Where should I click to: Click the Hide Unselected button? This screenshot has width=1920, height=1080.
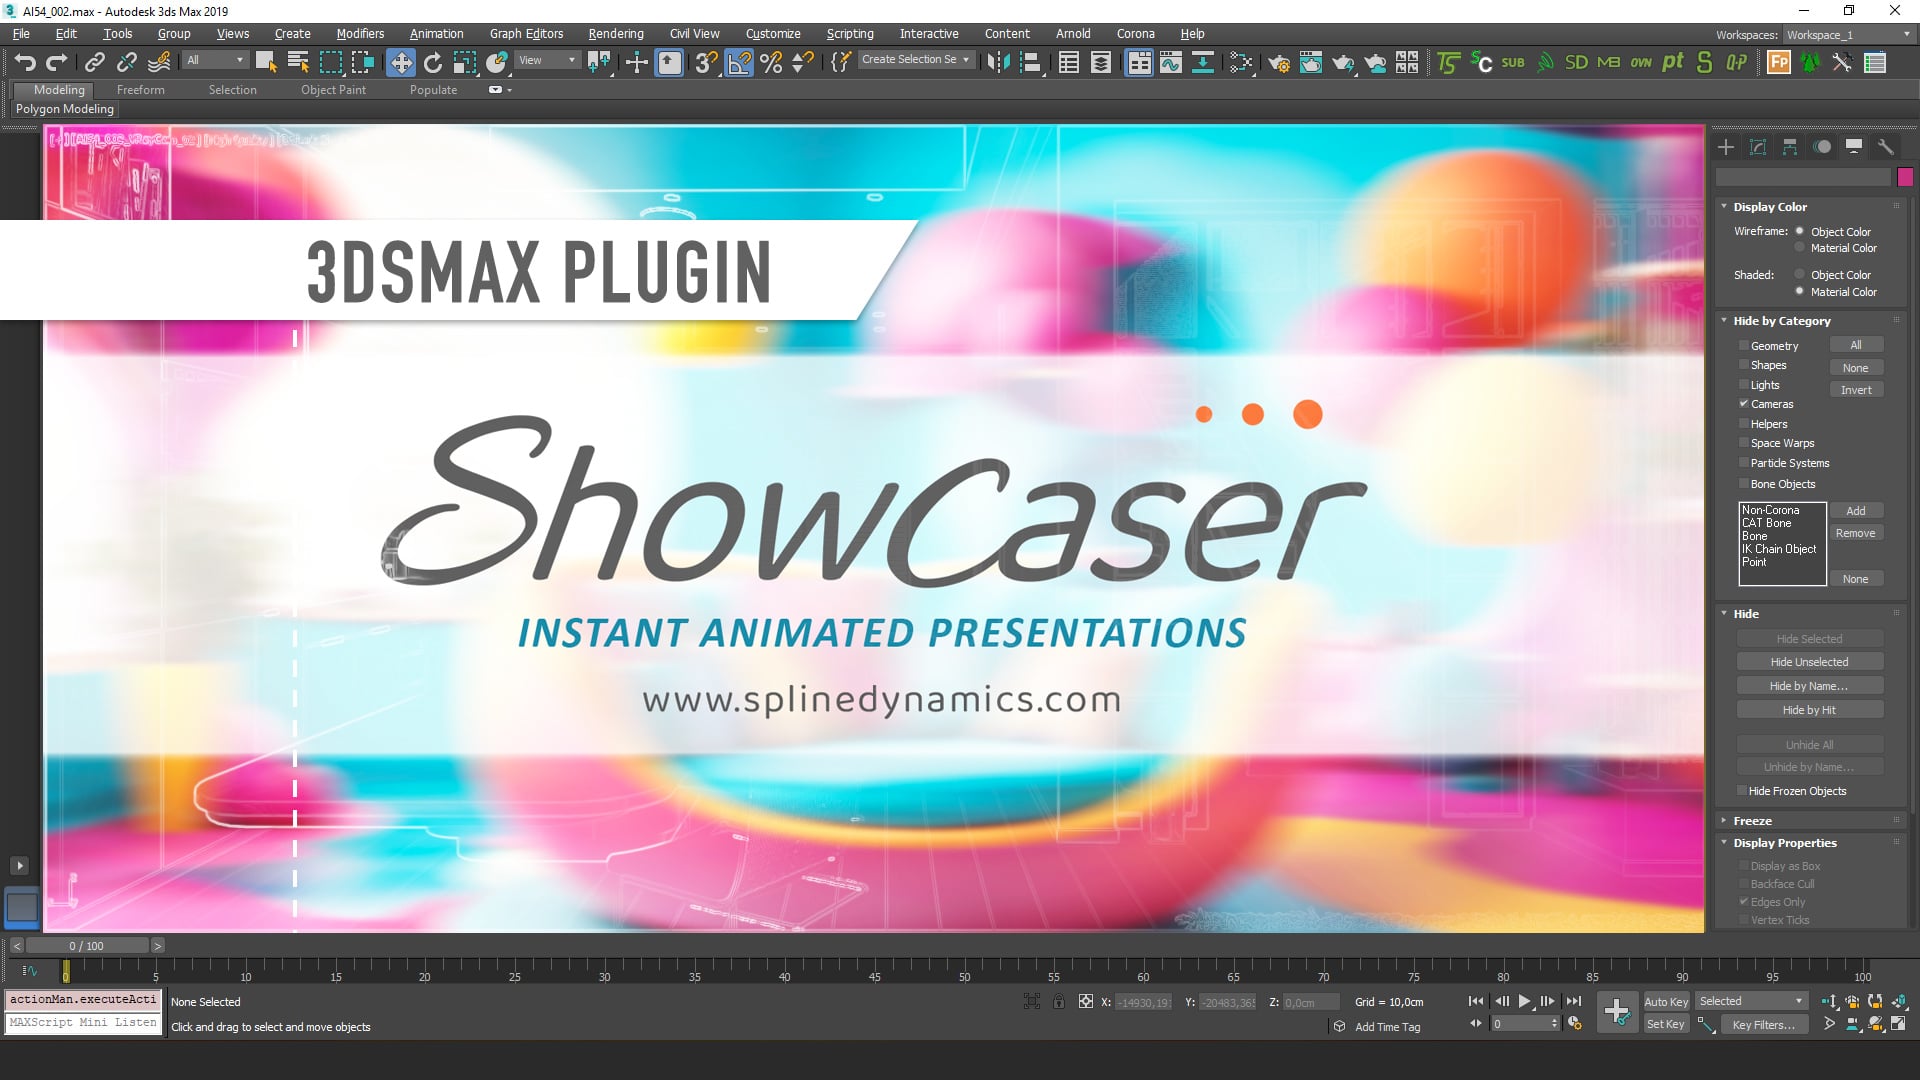[1809, 662]
